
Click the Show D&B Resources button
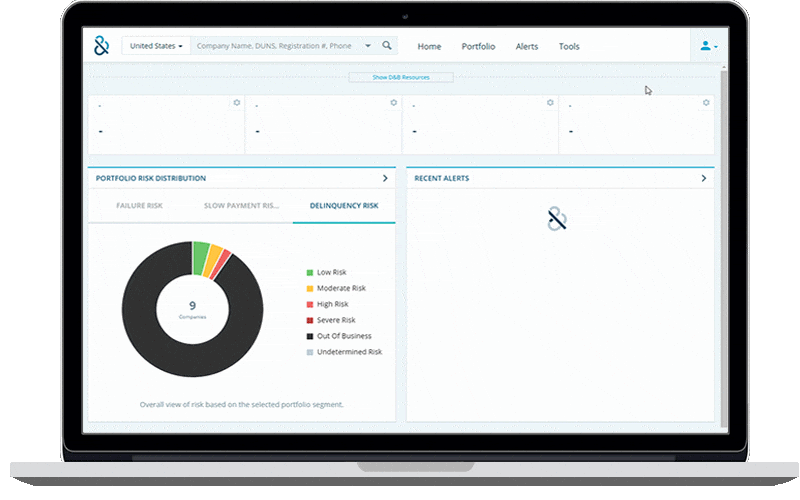click(400, 77)
